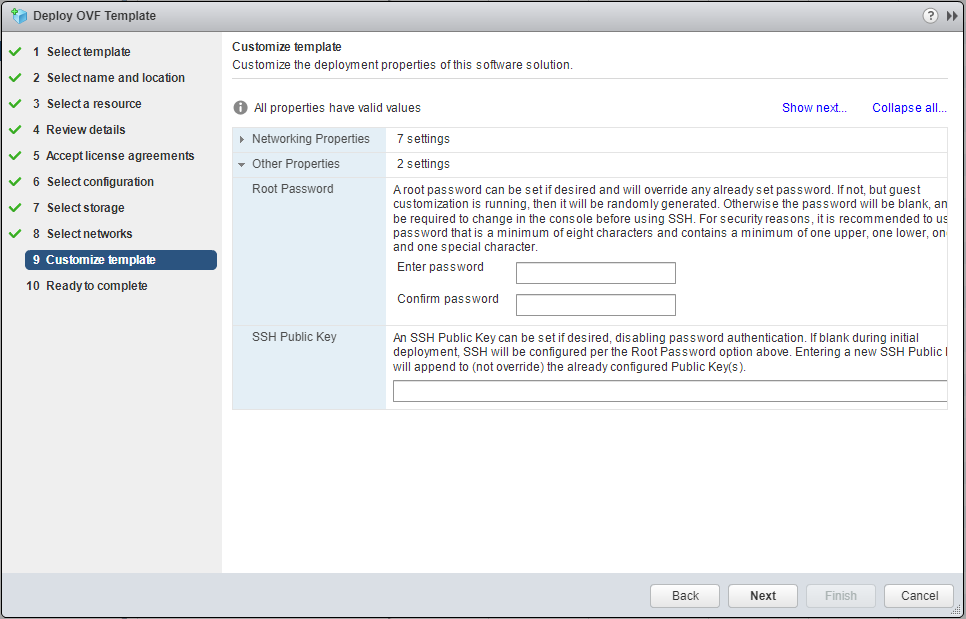Click the checkmark for Accept license agreements
The image size is (966, 619).
coord(15,156)
